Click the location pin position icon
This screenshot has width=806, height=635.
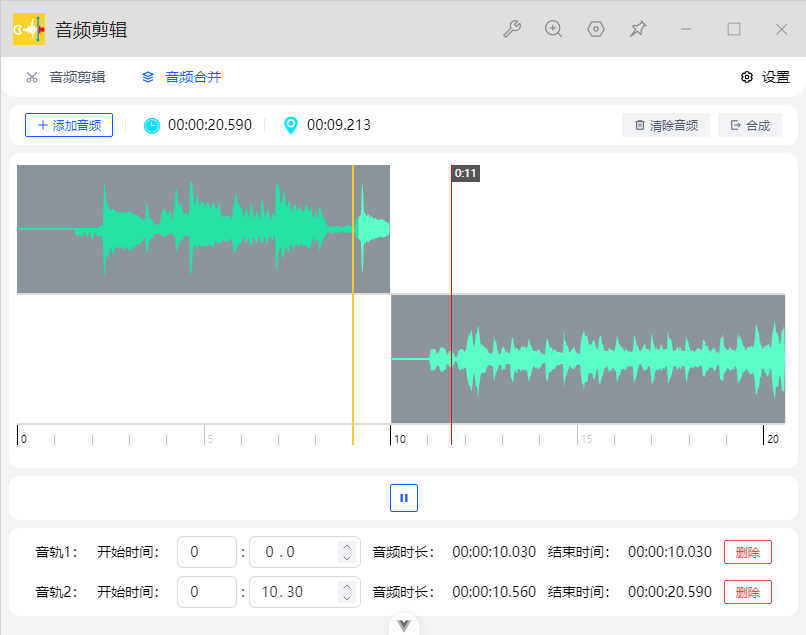tap(291, 125)
